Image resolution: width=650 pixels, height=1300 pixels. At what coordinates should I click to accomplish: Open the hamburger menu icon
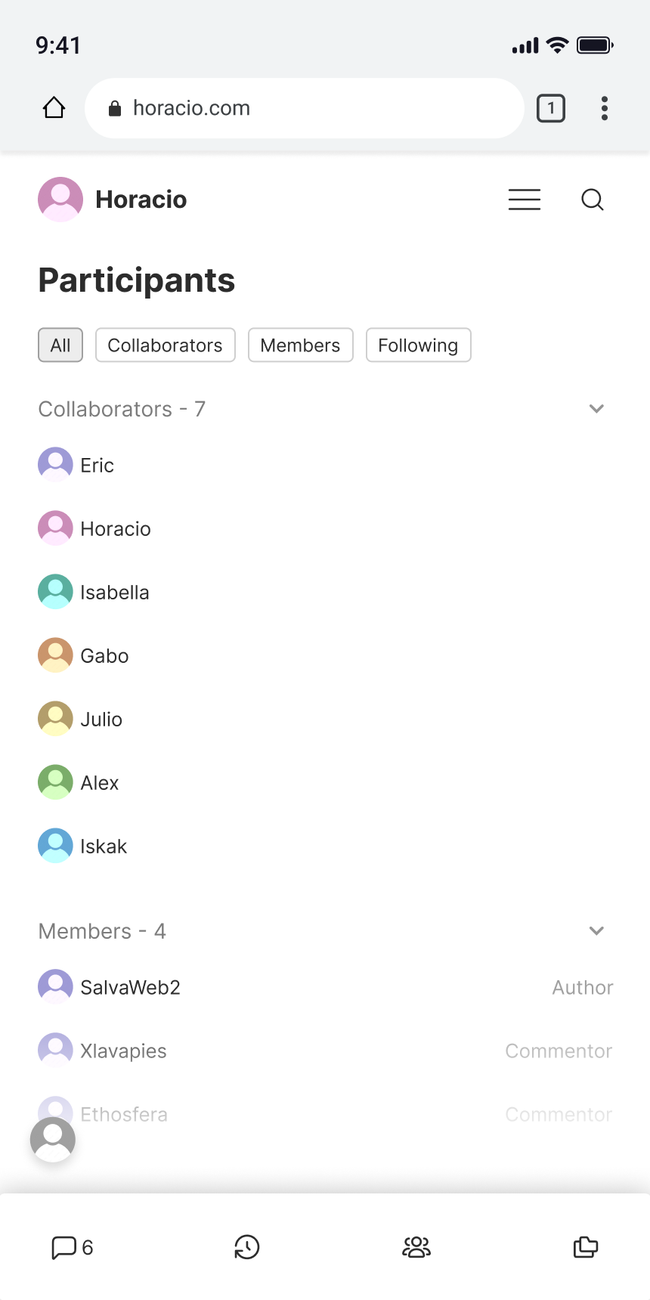click(524, 200)
